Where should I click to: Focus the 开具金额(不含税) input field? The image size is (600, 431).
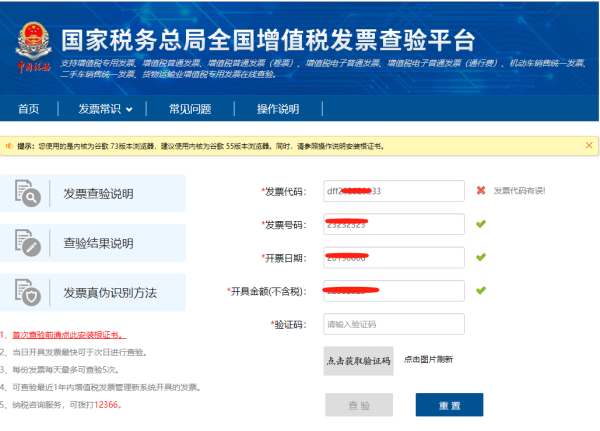click(x=394, y=291)
